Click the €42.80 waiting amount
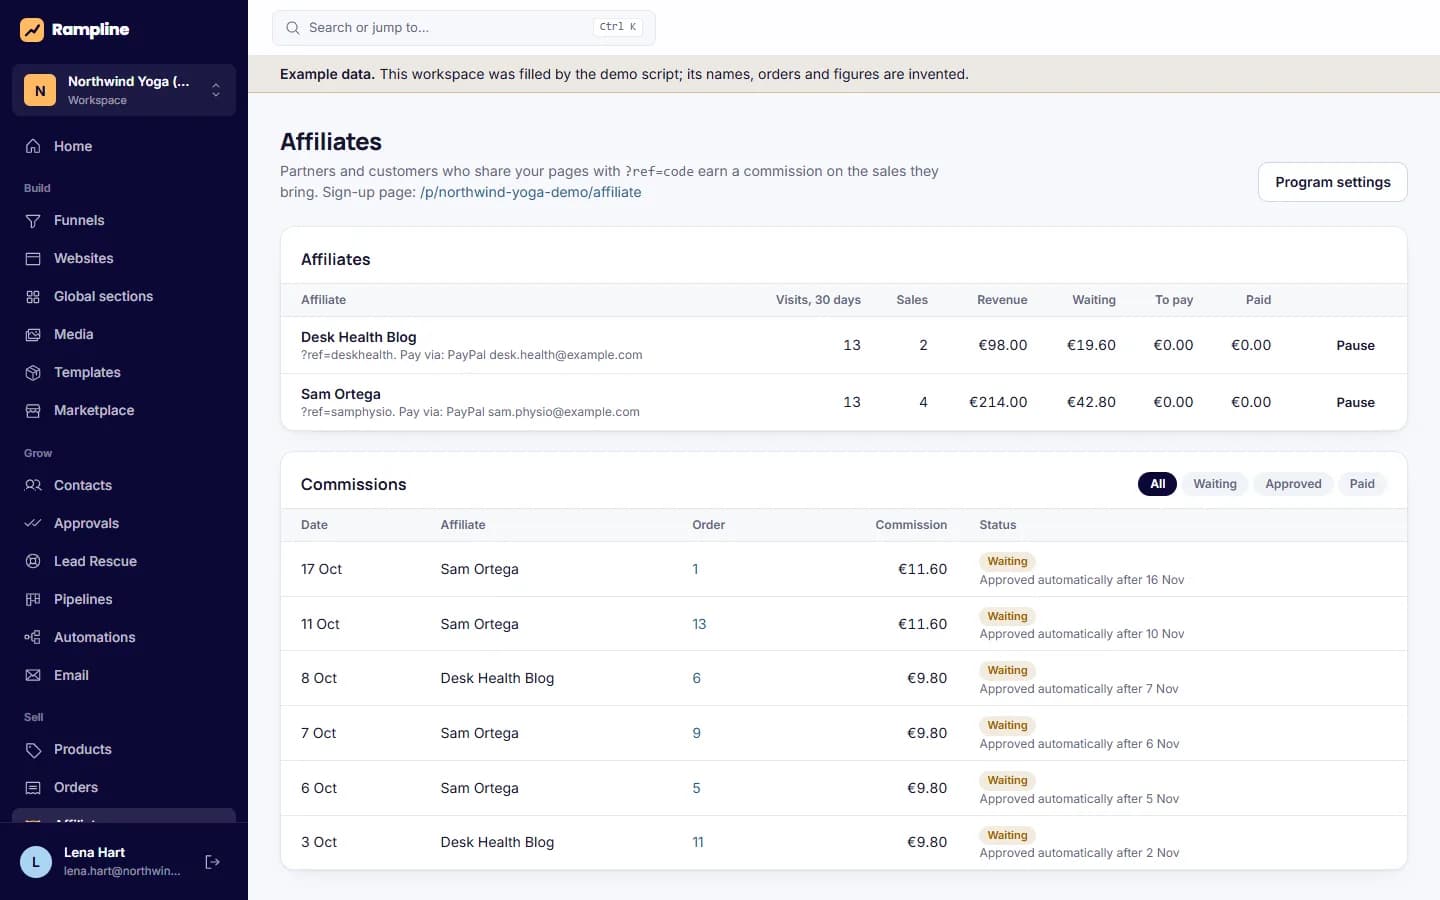The width and height of the screenshot is (1440, 900). 1091,402
